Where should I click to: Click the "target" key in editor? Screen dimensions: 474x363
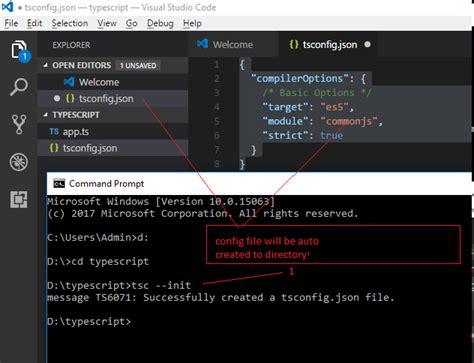[285, 107]
